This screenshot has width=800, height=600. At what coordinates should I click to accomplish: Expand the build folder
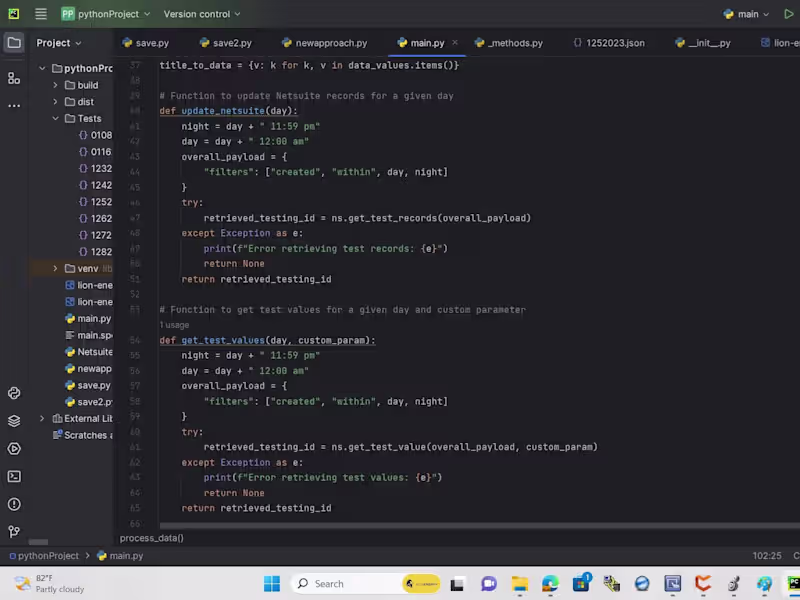(x=56, y=85)
